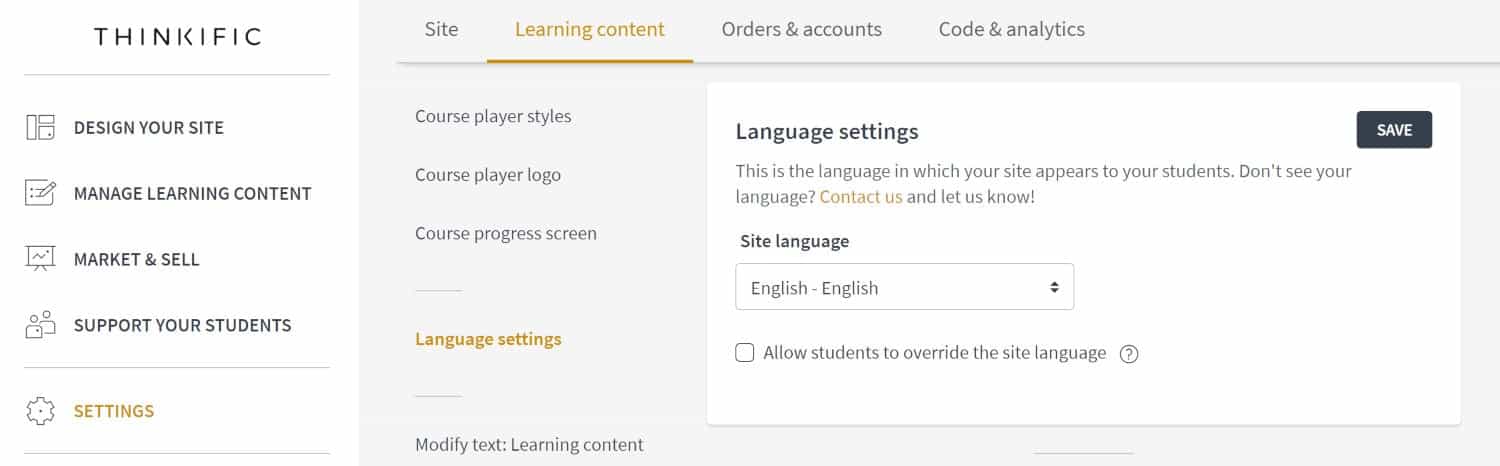Viewport: 1500px width, 466px height.
Task: Open Modify text: Learning content
Action: point(529,444)
